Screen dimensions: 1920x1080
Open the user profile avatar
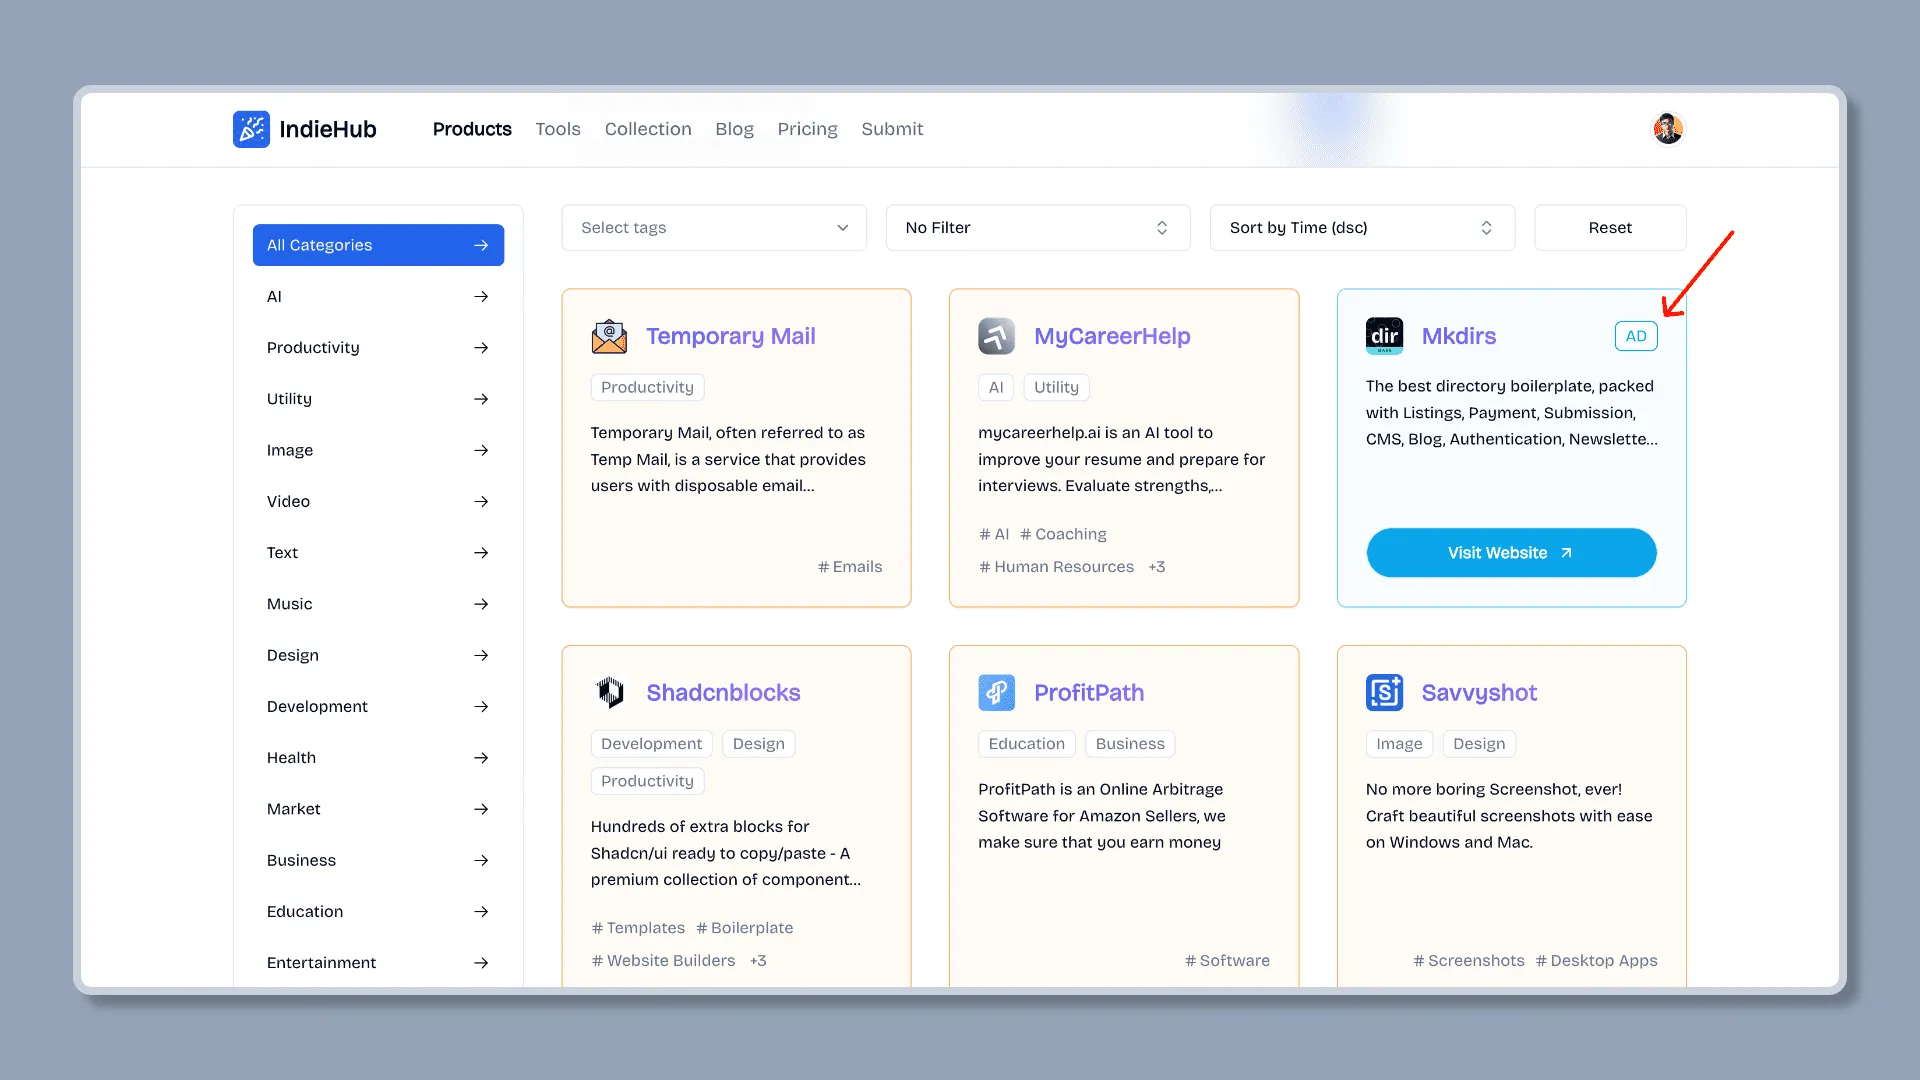[1667, 129]
